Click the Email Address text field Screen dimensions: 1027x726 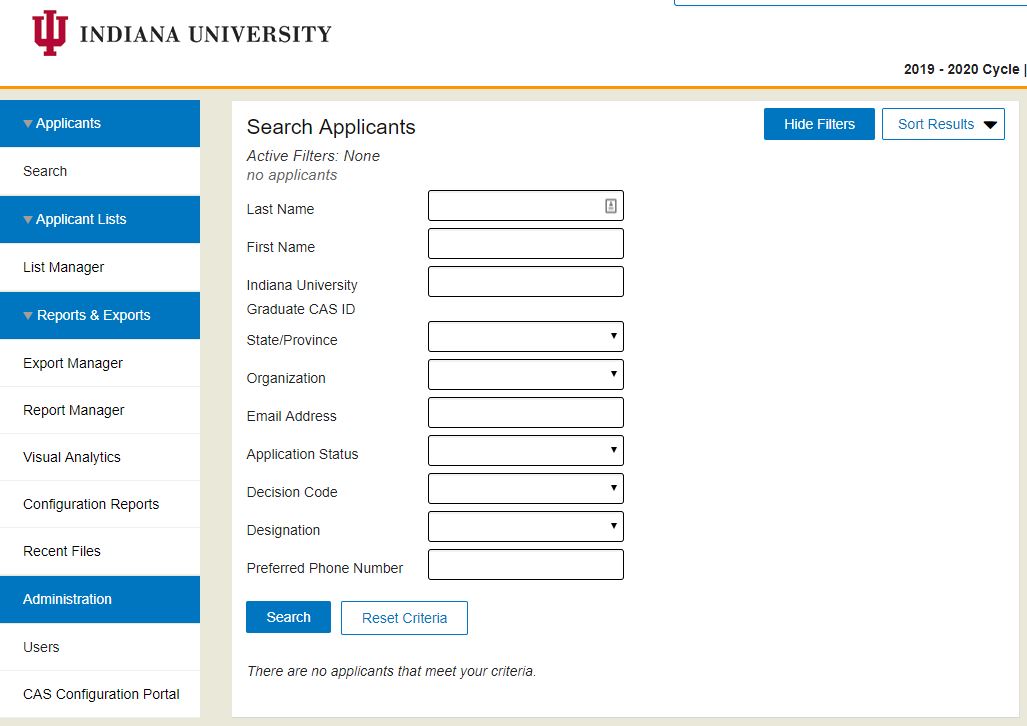(x=526, y=412)
